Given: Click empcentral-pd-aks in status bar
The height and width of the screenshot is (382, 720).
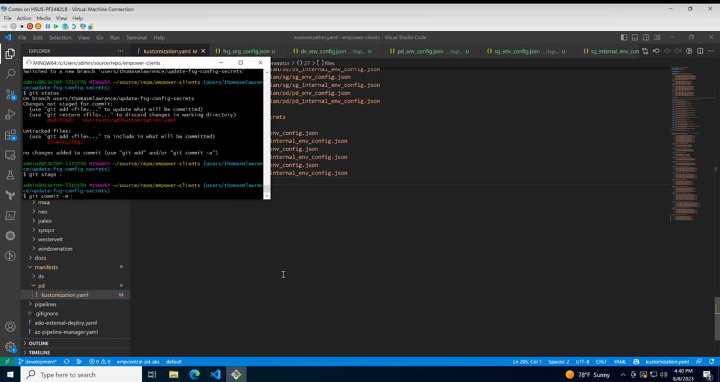Looking at the screenshot, I should pyautogui.click(x=138, y=362).
